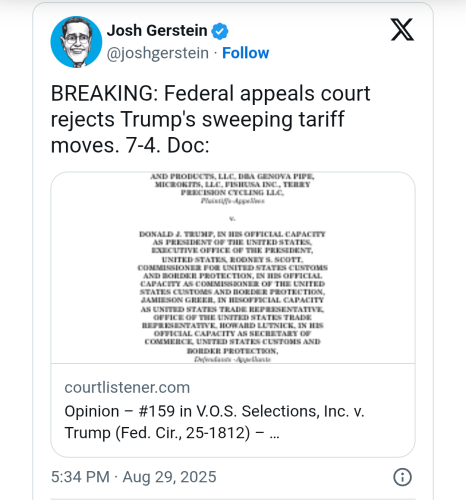
Task: Open the X logo link
Action: point(402,30)
